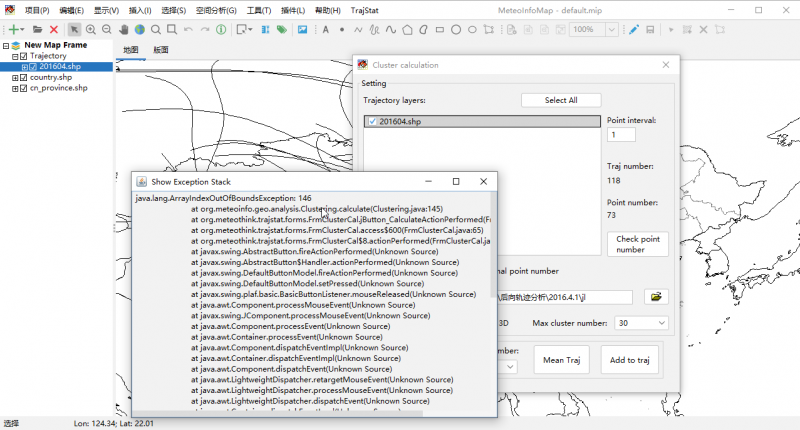Click the red Remove layer X icon

pos(54,30)
